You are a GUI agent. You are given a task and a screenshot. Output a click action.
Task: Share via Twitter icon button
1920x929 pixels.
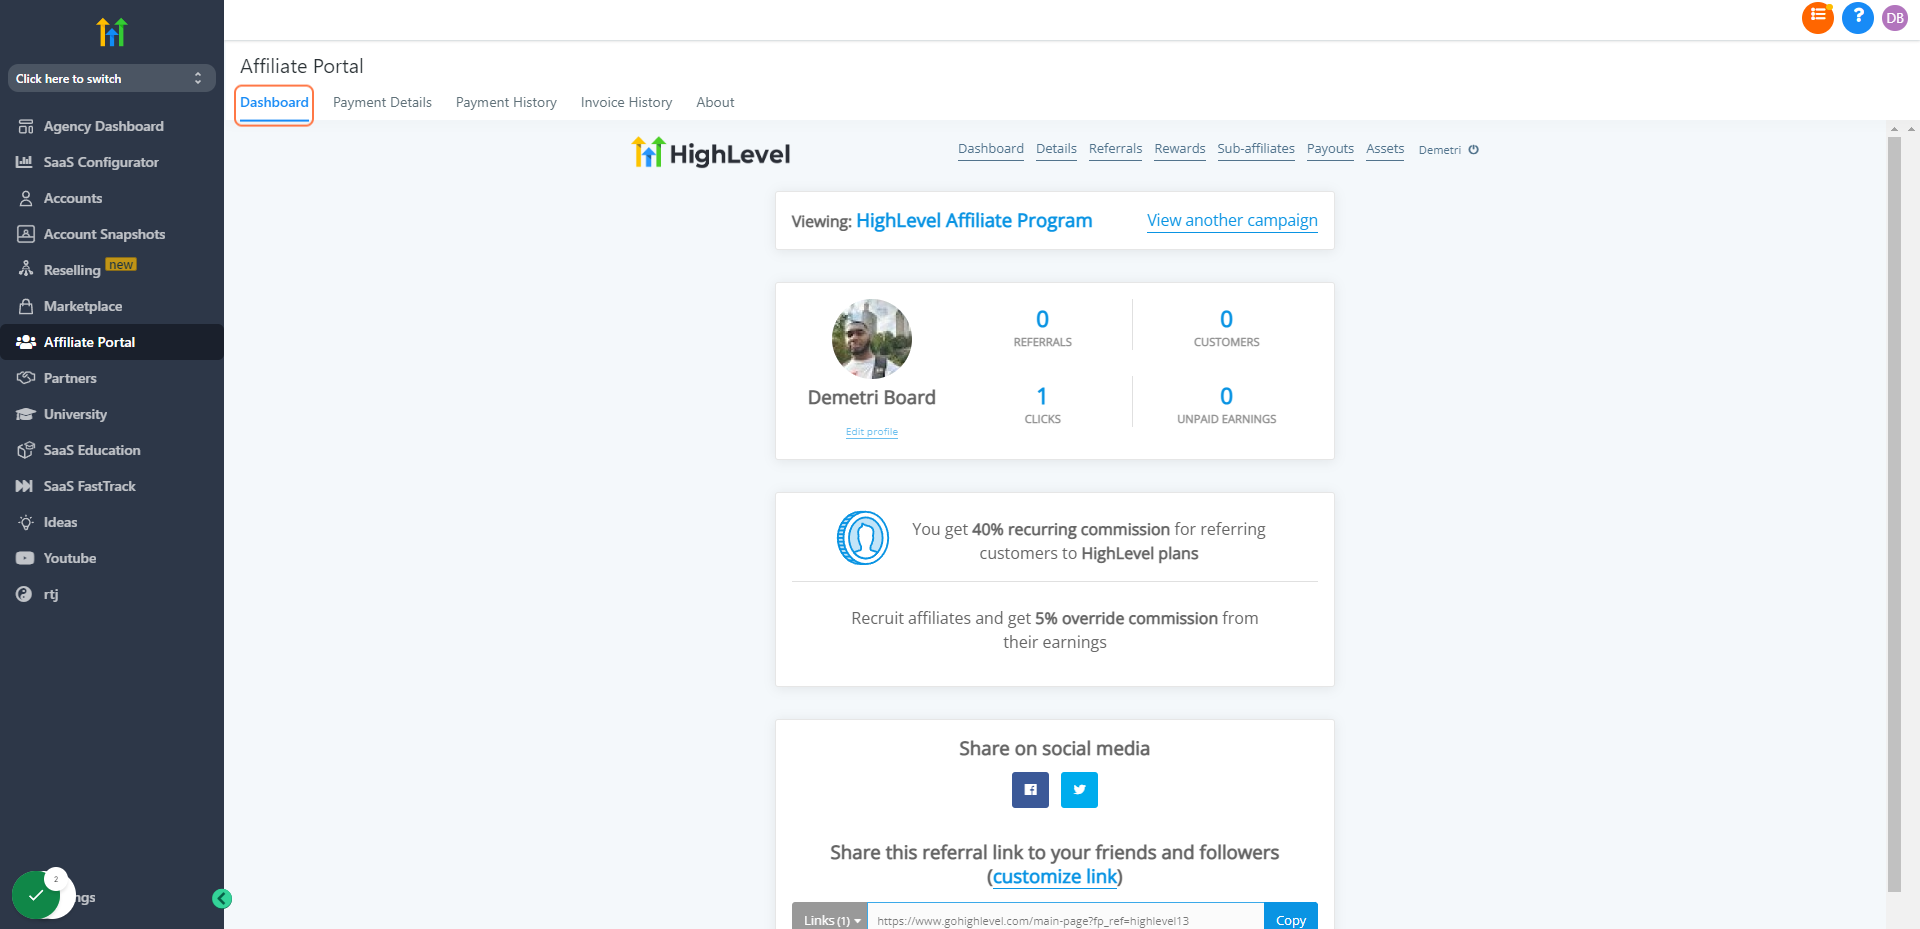(1079, 790)
